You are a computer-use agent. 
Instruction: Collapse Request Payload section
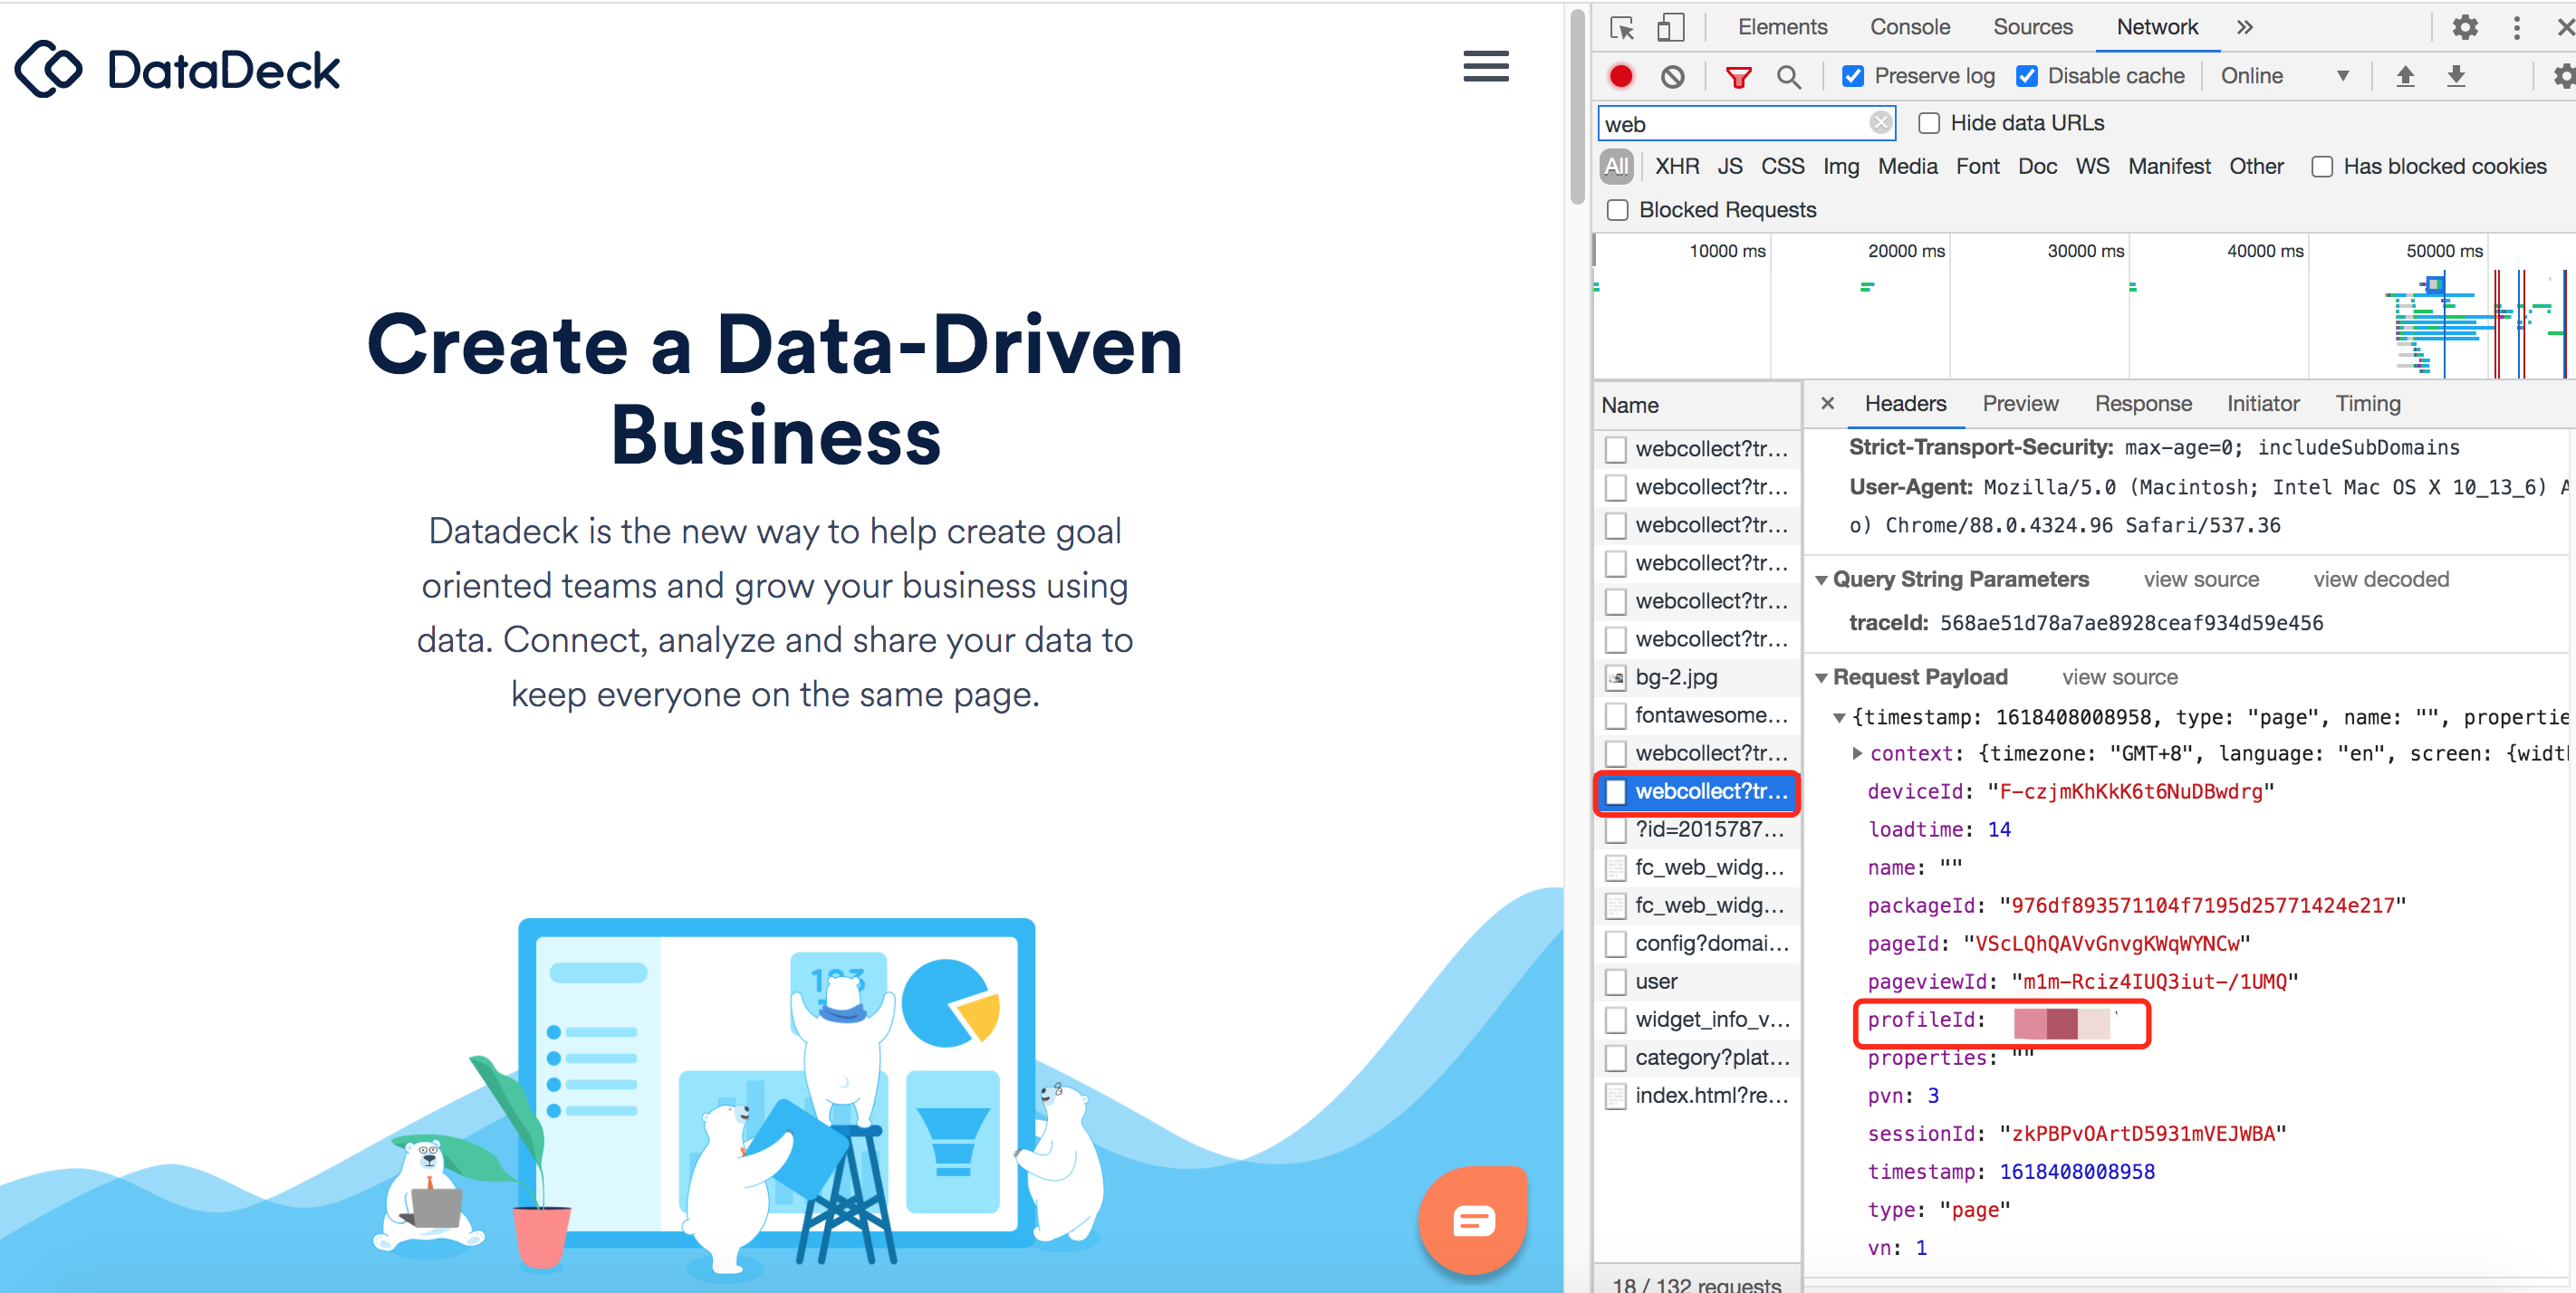[x=1821, y=678]
